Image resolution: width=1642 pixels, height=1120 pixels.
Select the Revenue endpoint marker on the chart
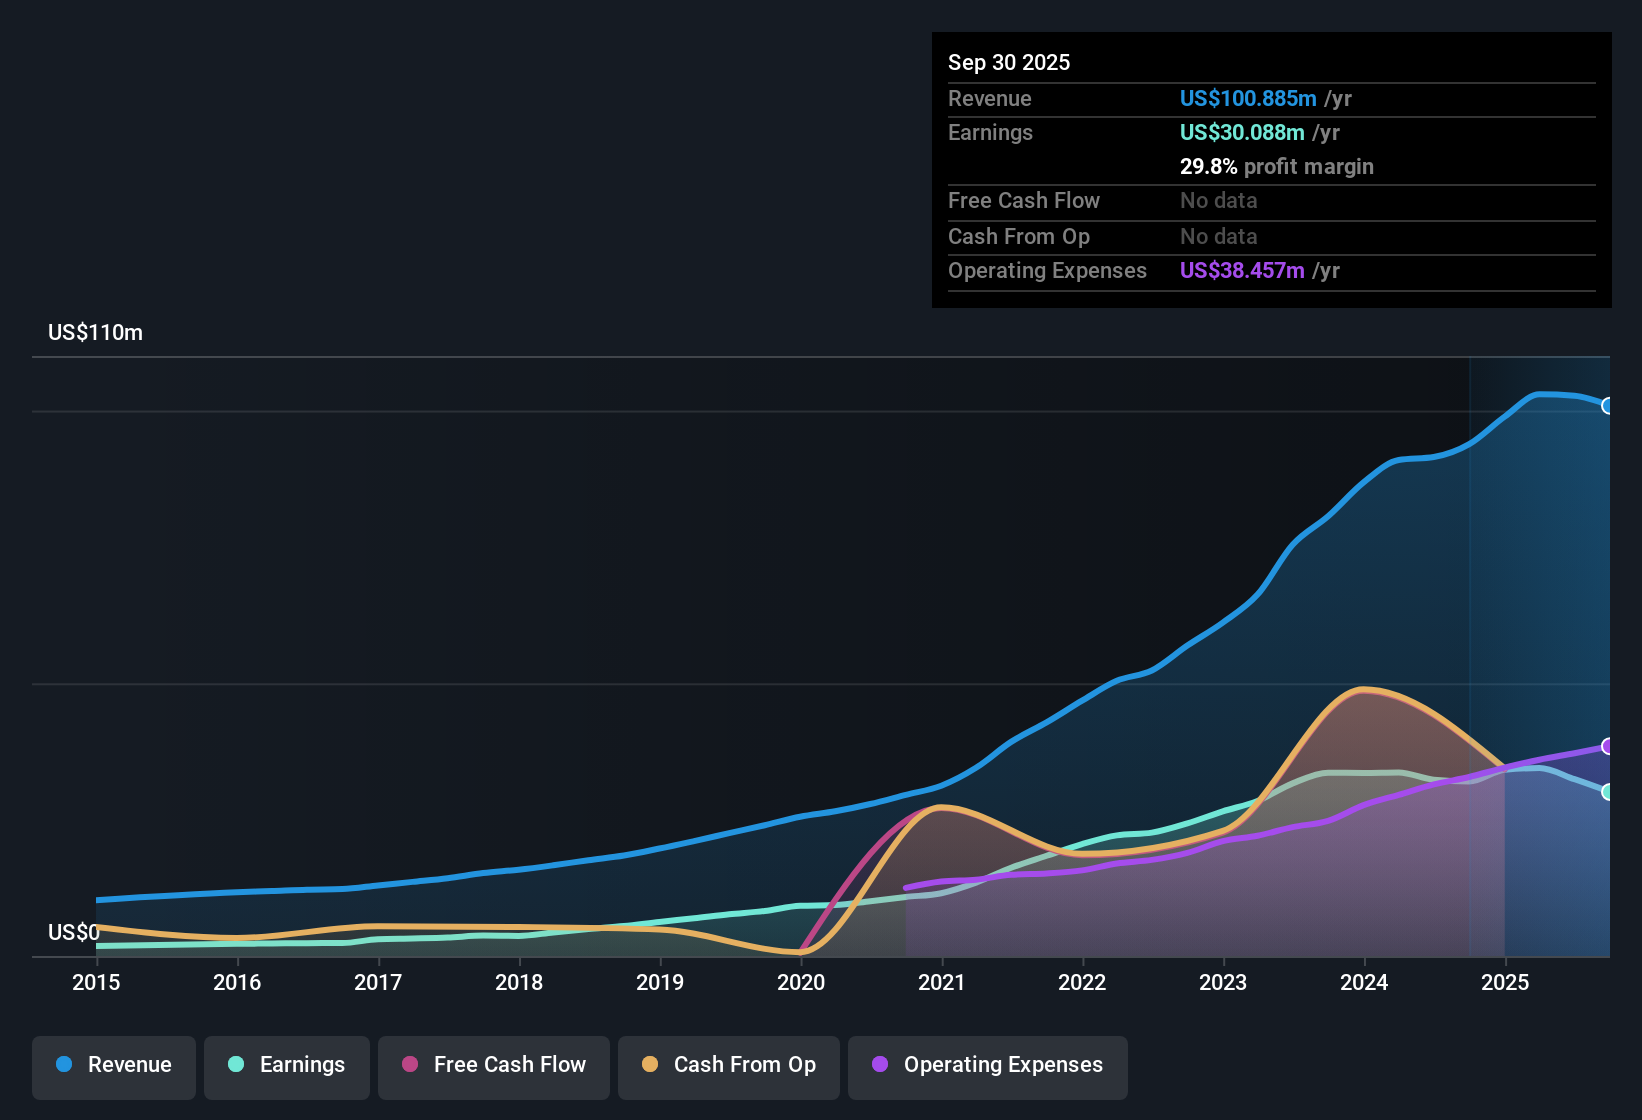click(1608, 406)
